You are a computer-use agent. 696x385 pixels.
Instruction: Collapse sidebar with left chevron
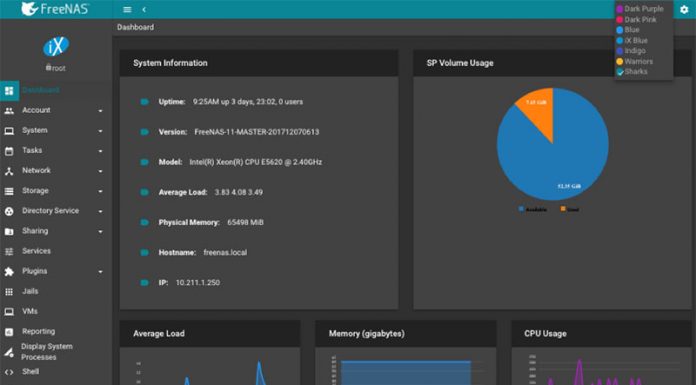click(144, 9)
